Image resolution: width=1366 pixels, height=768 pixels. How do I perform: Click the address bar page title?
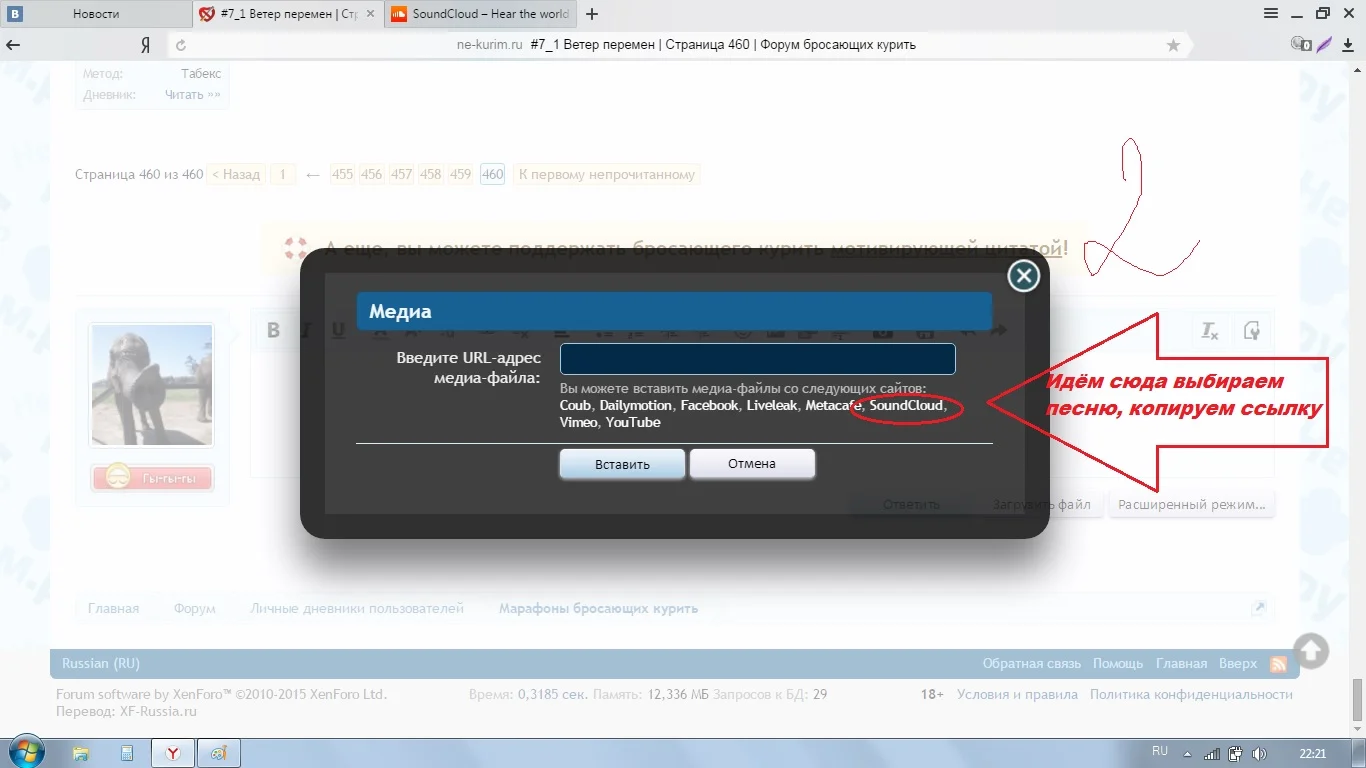pyautogui.click(x=723, y=45)
